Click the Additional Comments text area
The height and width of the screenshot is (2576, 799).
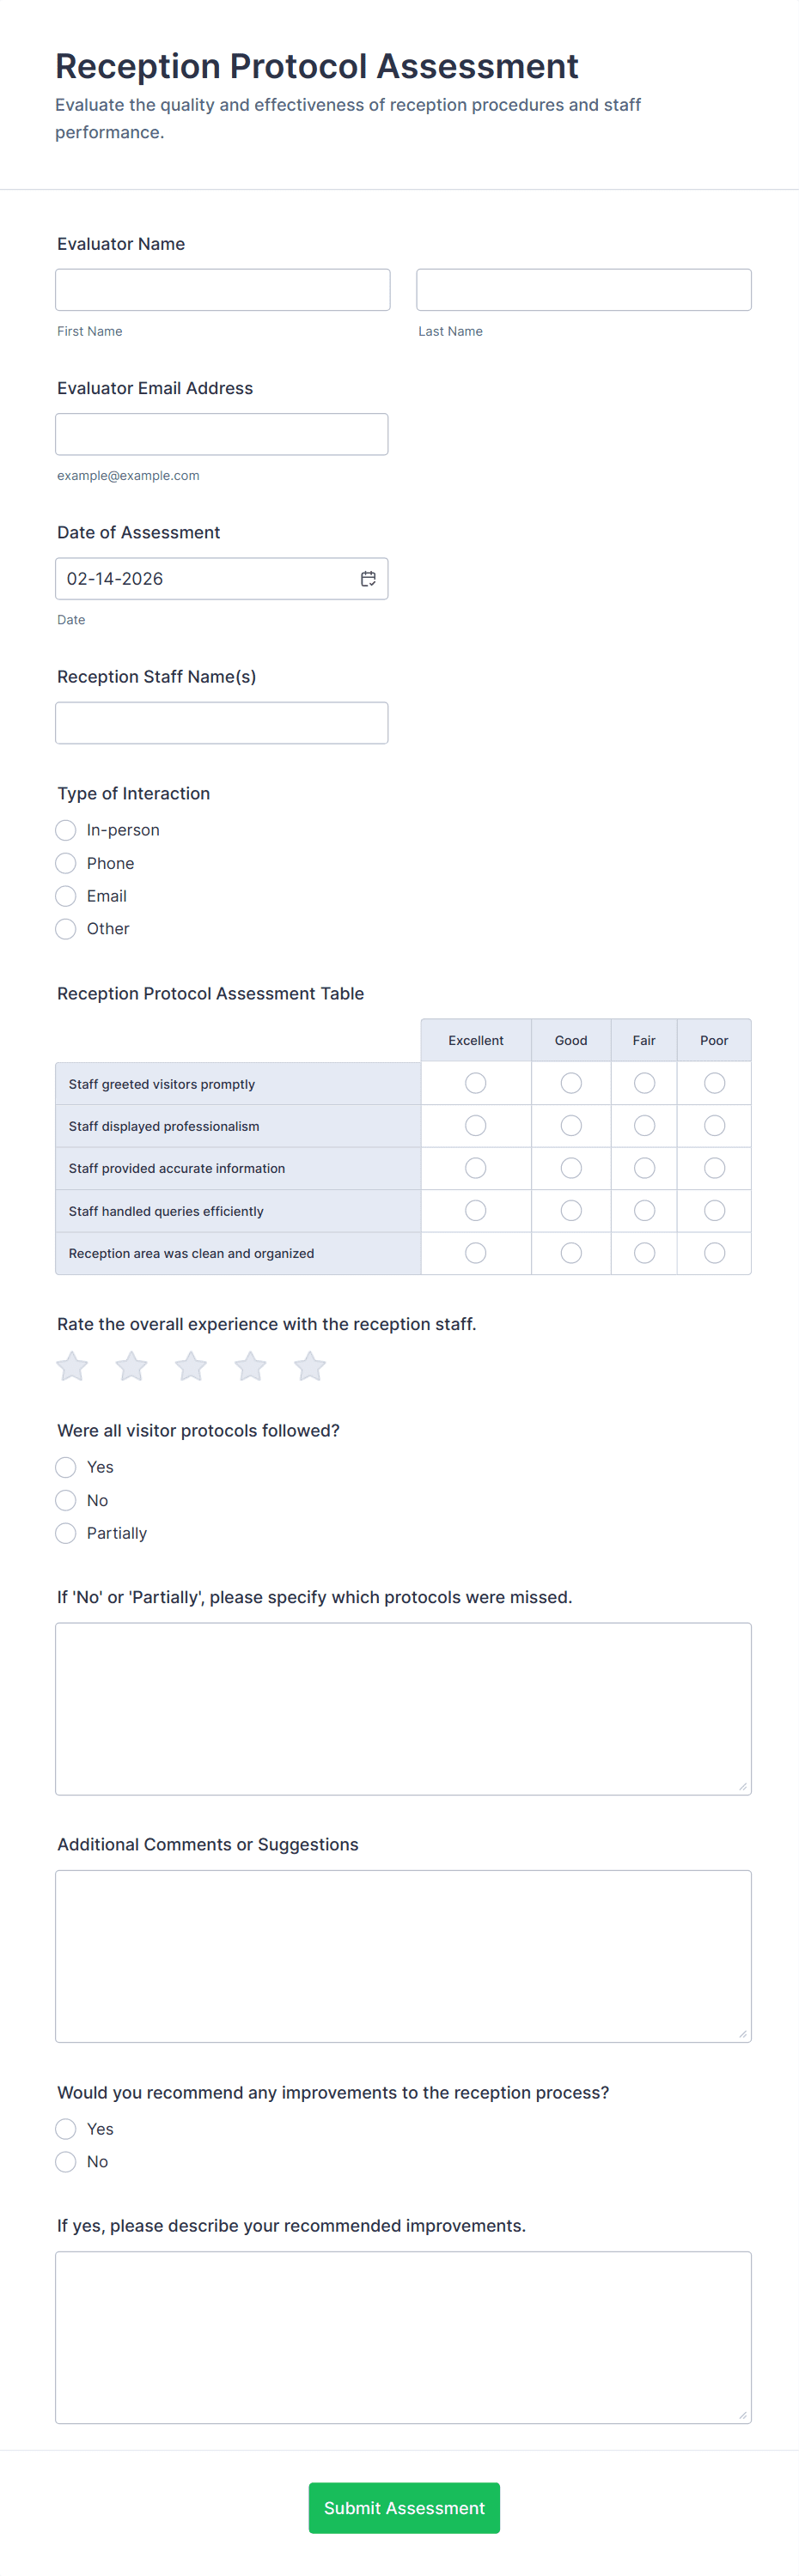click(x=403, y=1956)
